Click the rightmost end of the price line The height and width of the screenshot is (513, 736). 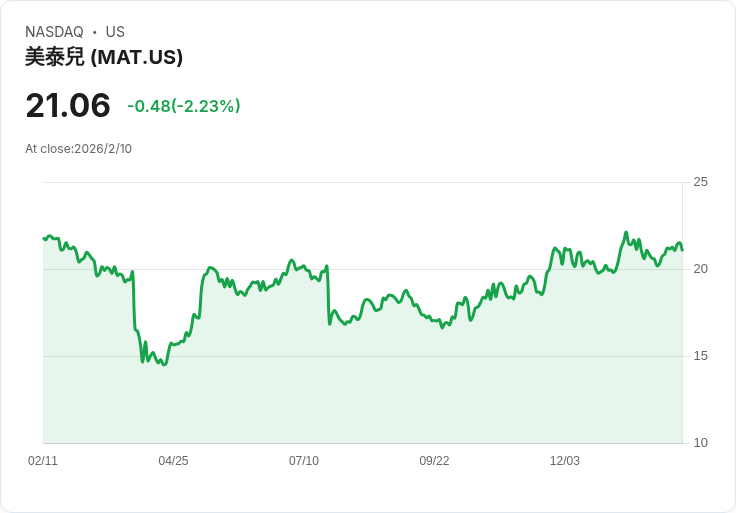[x=682, y=250]
